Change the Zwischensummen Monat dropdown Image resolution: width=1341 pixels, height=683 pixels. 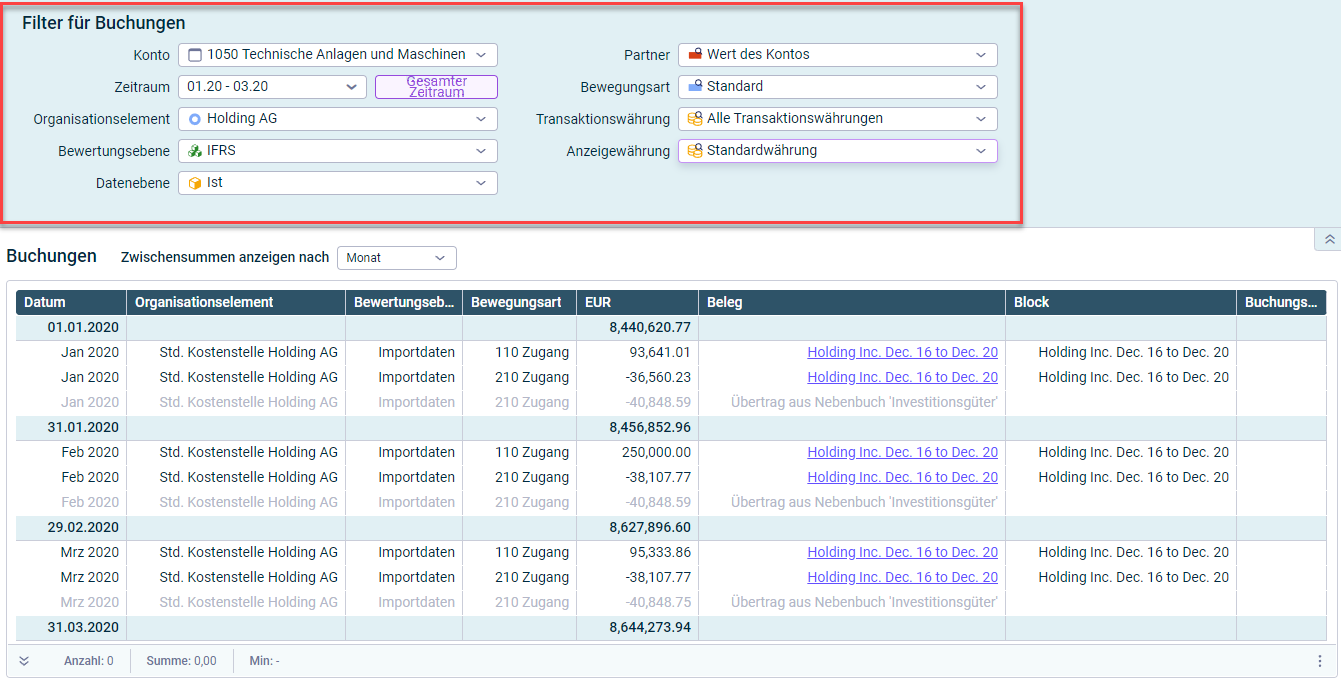[397, 258]
